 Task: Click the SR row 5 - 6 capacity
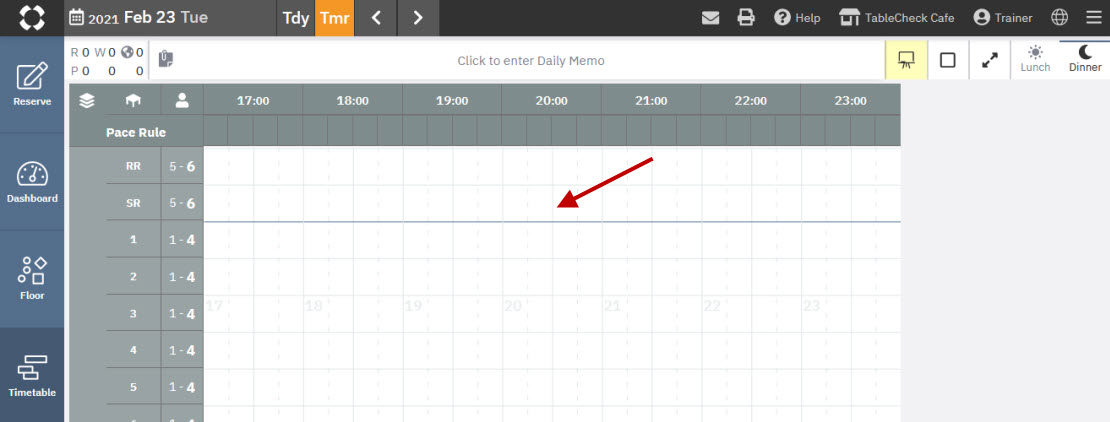click(x=182, y=203)
